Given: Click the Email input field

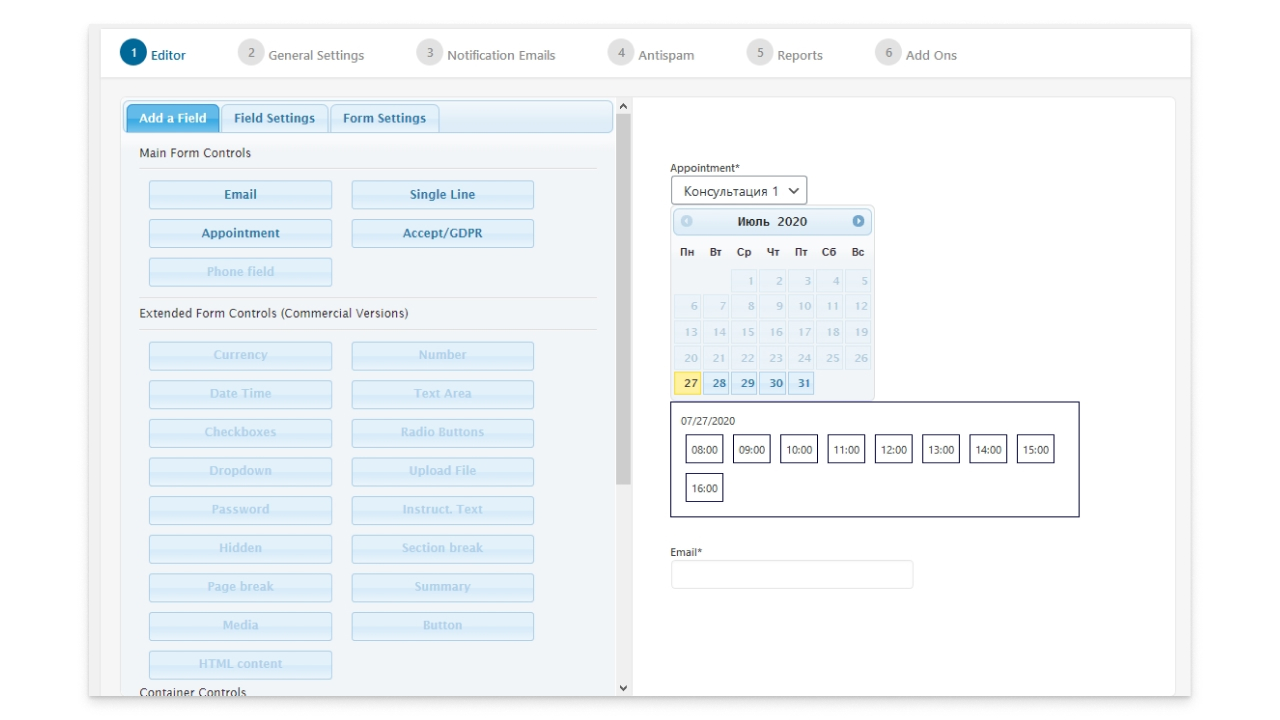Looking at the screenshot, I should tap(791, 575).
